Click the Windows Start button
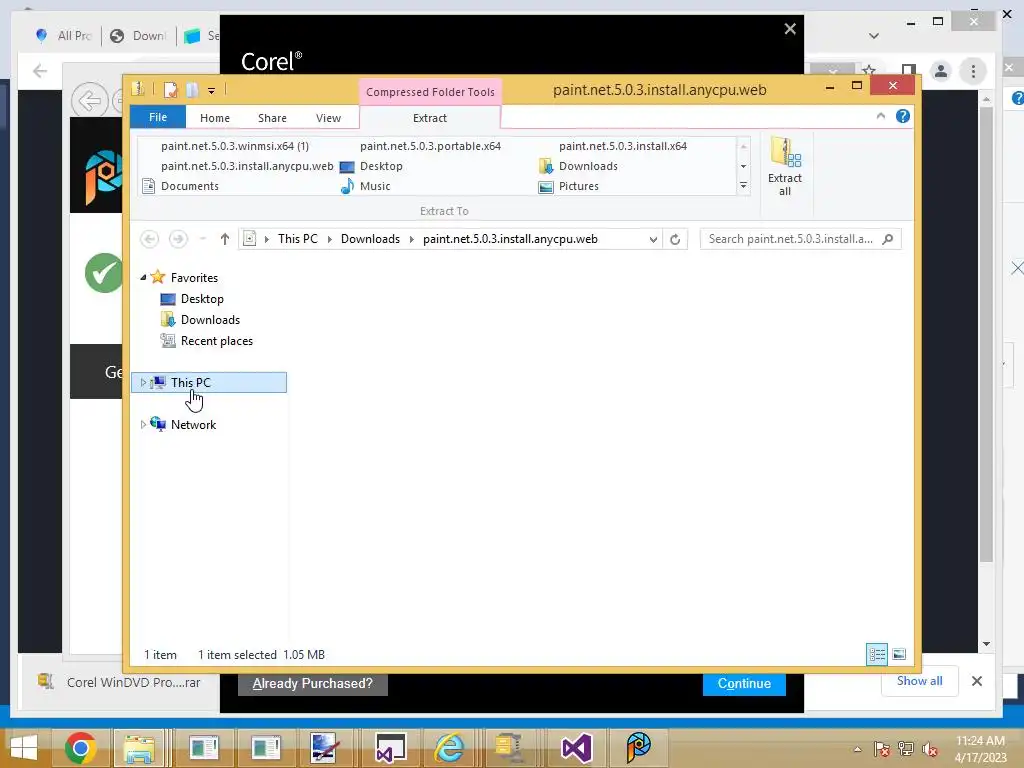 24,748
